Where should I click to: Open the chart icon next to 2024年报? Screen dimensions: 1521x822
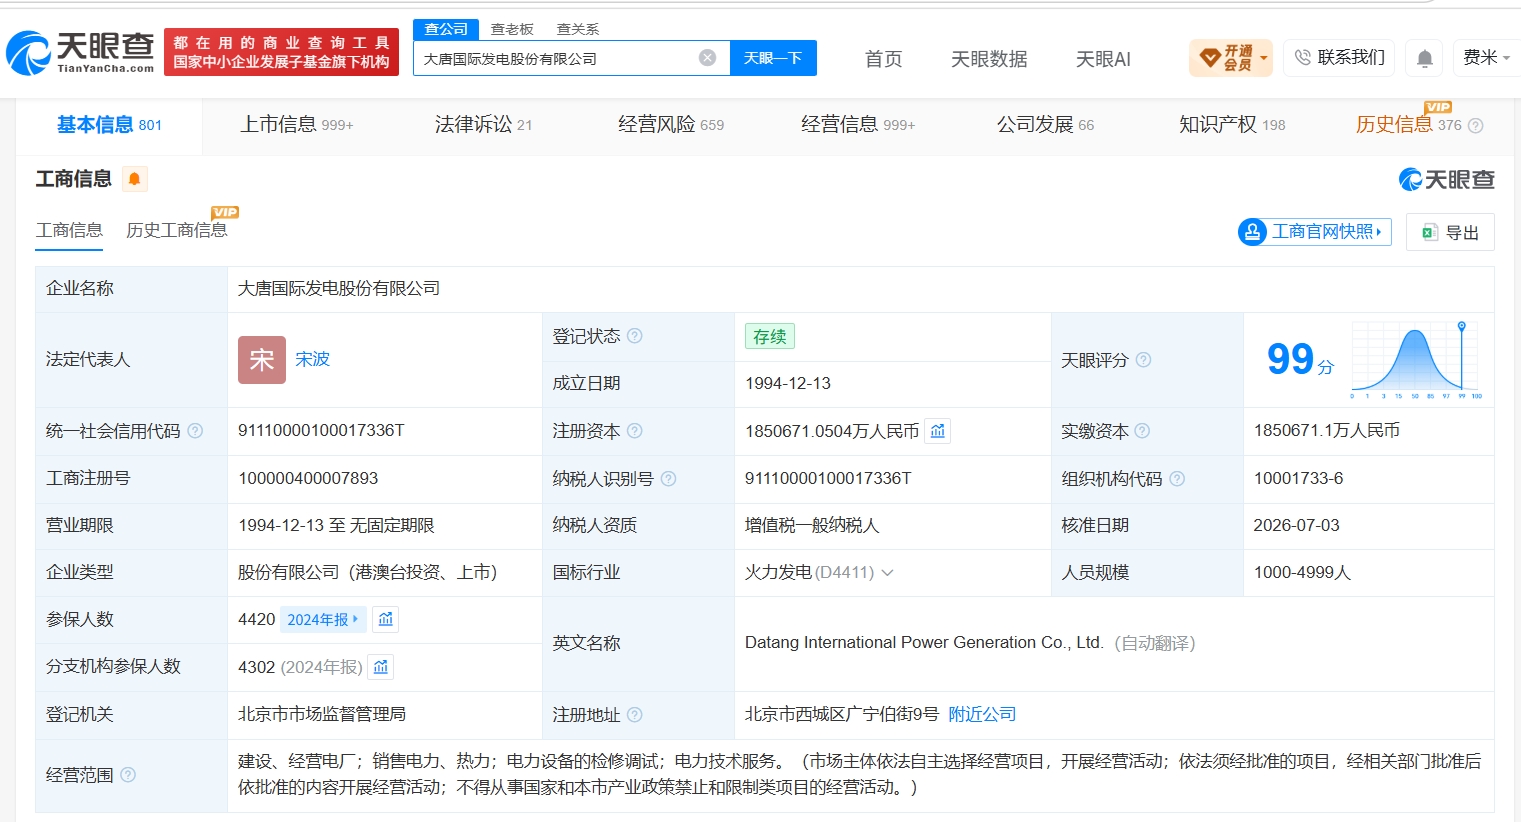386,619
